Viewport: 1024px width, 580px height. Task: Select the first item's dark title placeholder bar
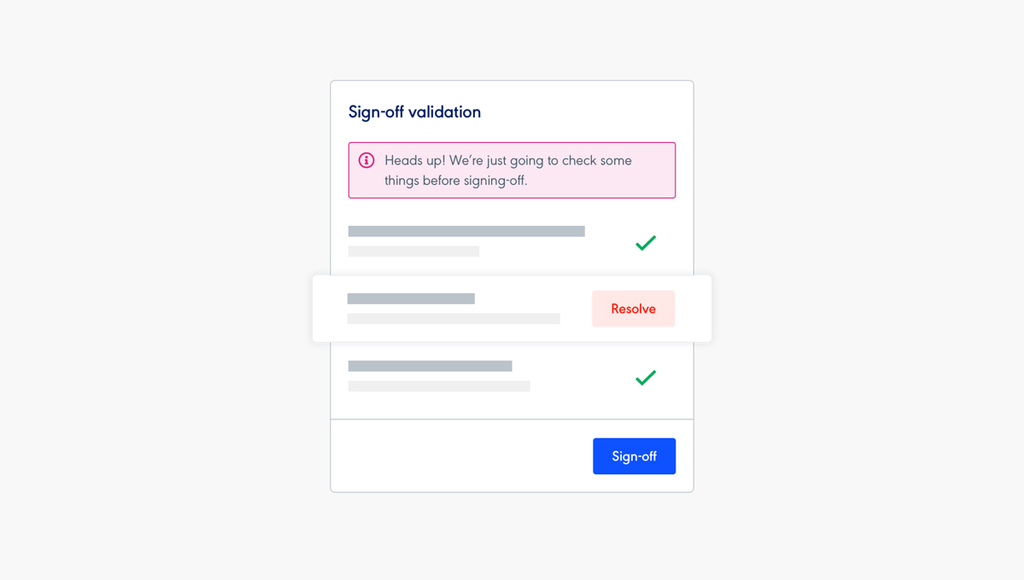point(466,231)
